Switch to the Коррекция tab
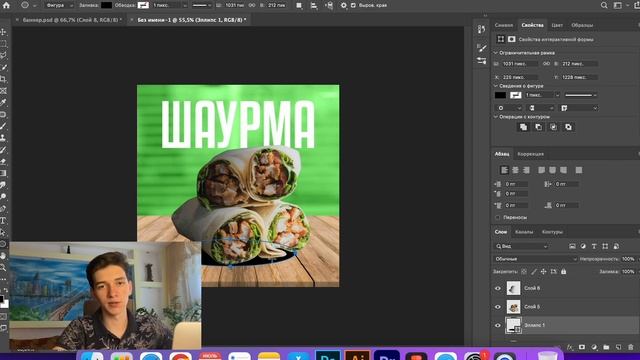The width and height of the screenshot is (640, 360). pos(530,154)
